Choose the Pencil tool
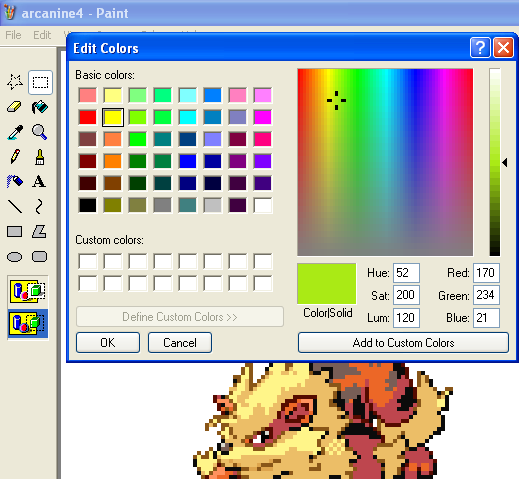This screenshot has width=519, height=479. (15, 157)
